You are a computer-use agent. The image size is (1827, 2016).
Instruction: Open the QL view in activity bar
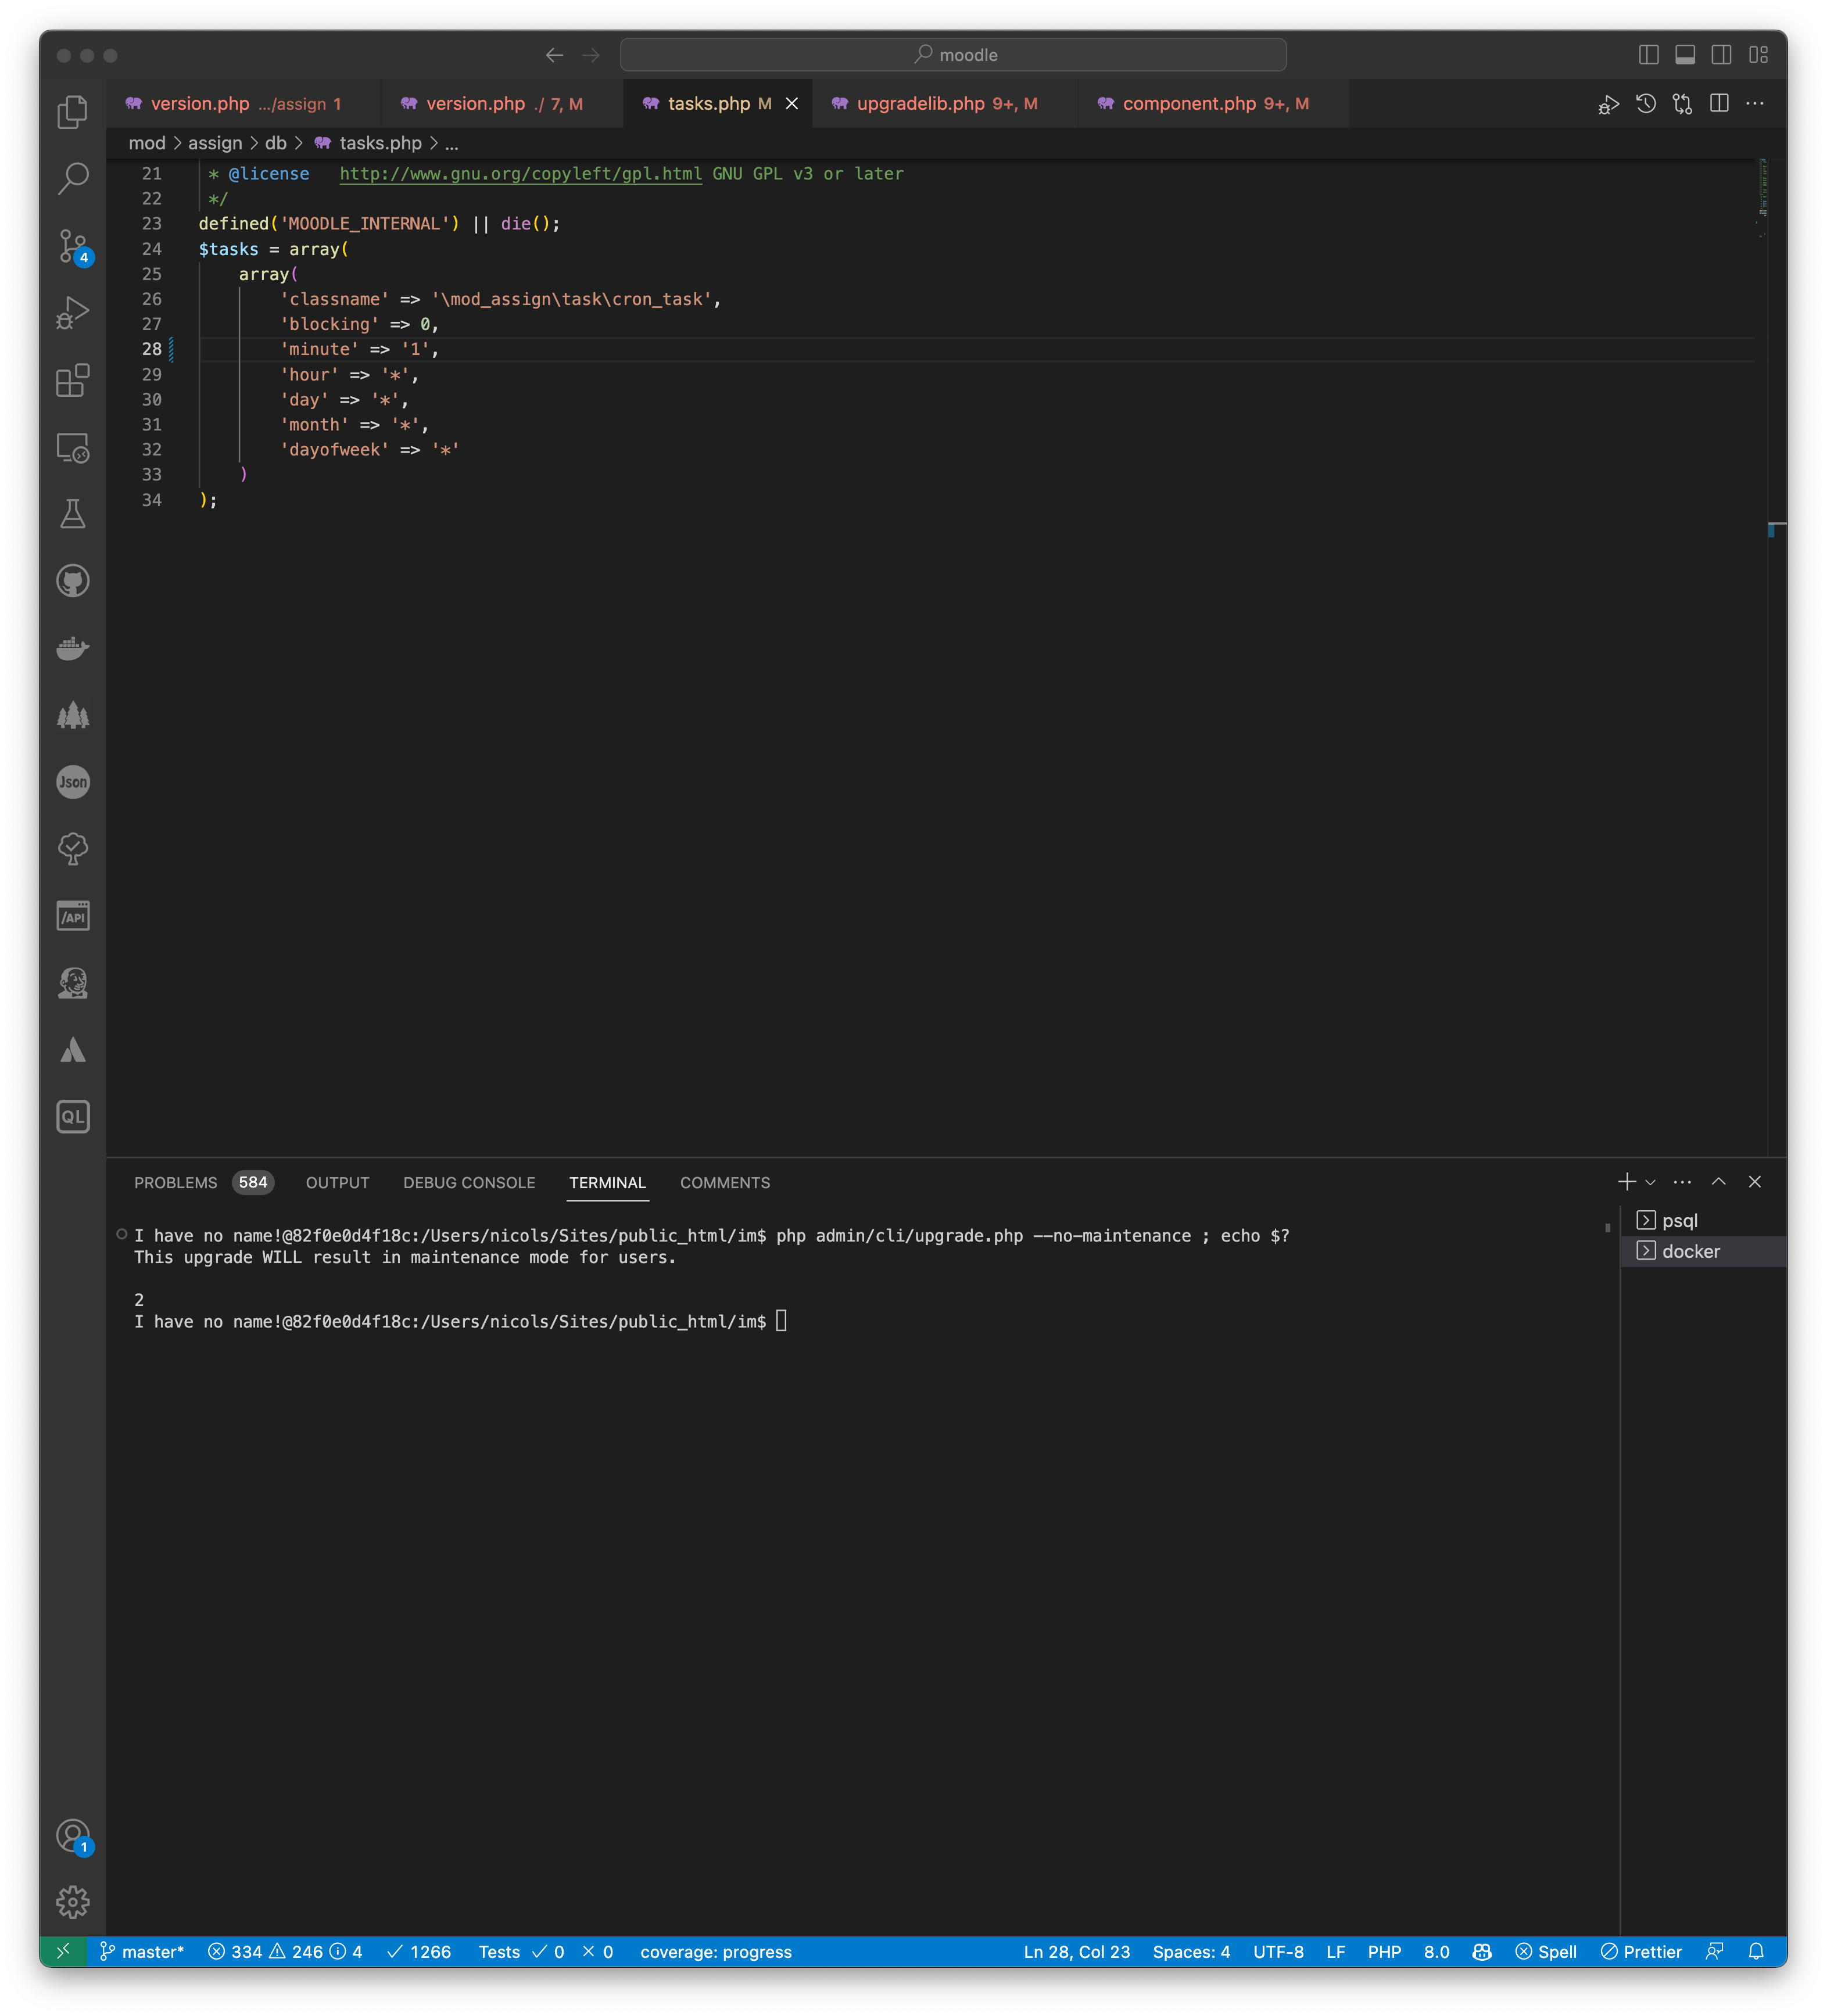click(73, 1116)
